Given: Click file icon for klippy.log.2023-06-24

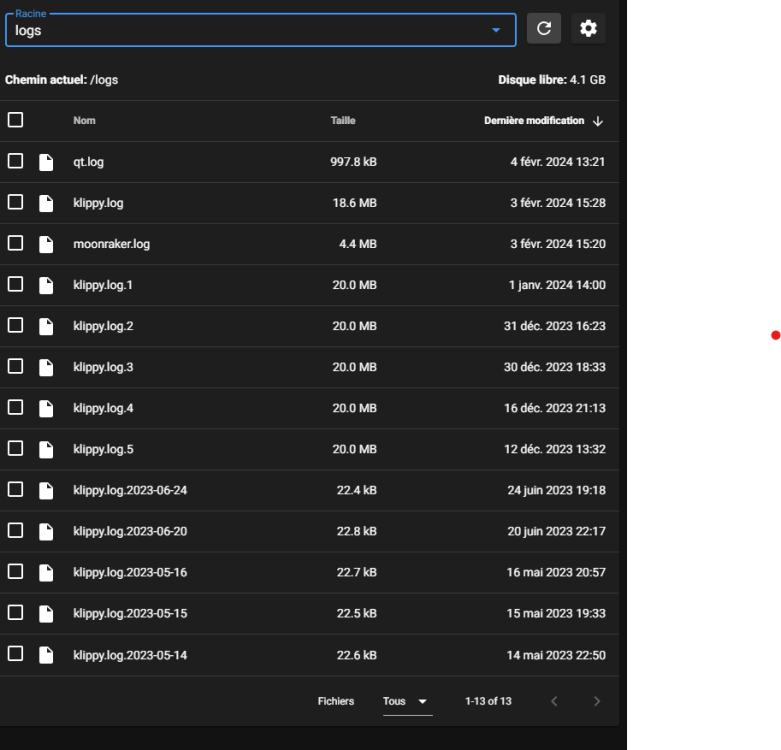Looking at the screenshot, I should coord(46,491).
